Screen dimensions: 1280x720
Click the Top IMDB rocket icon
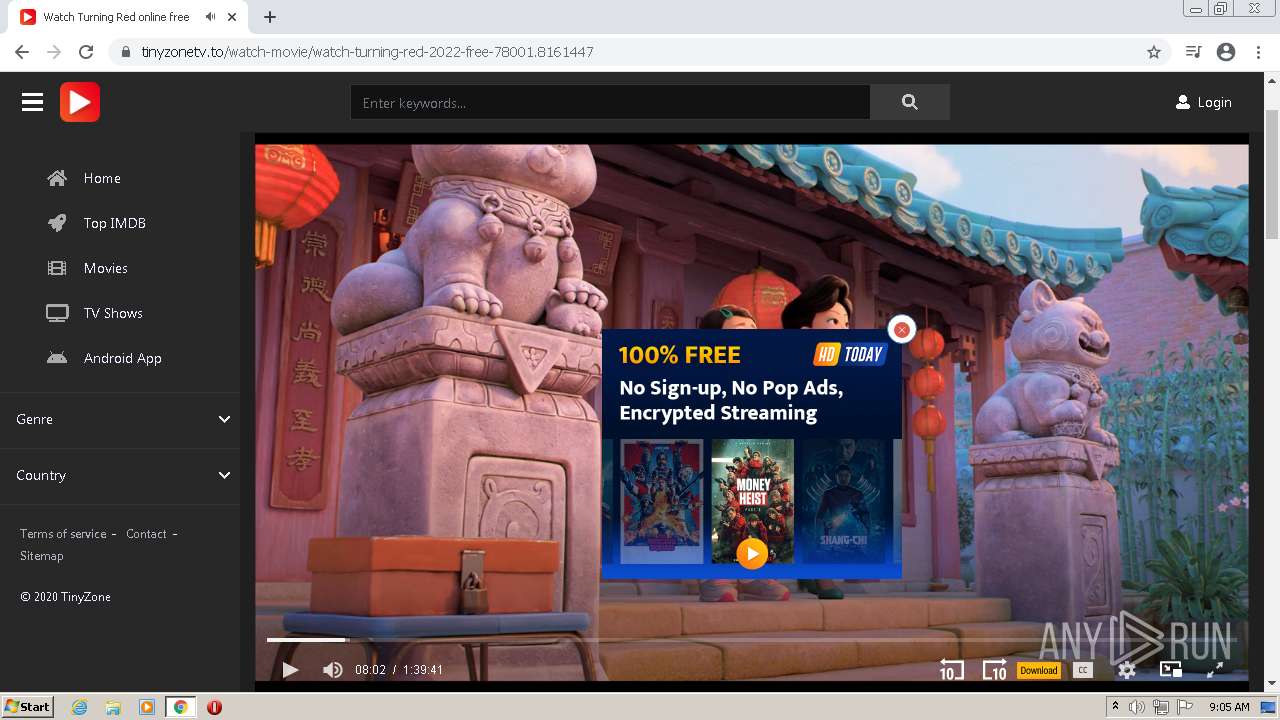point(57,223)
